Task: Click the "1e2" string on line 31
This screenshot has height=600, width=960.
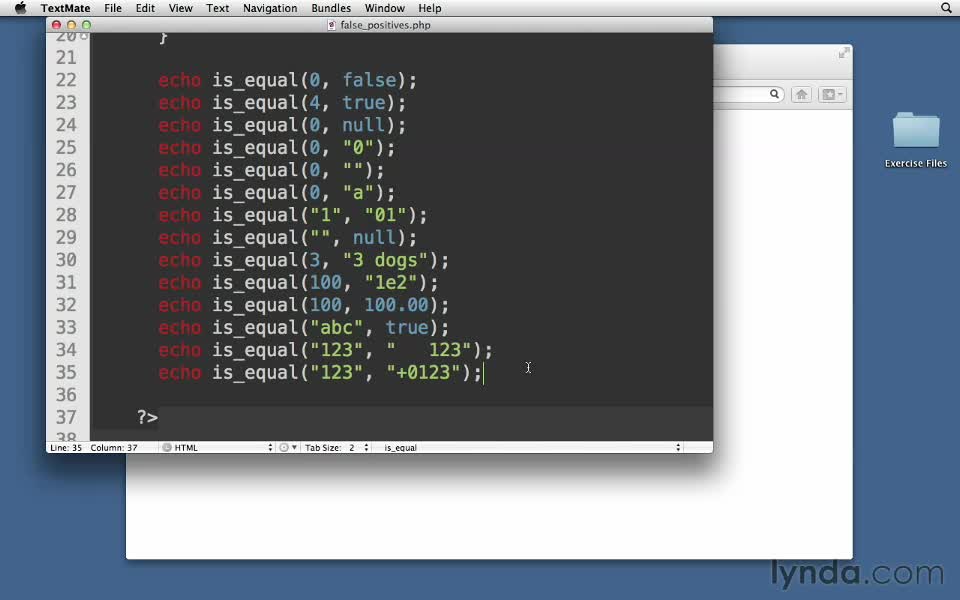Action: click(x=391, y=283)
